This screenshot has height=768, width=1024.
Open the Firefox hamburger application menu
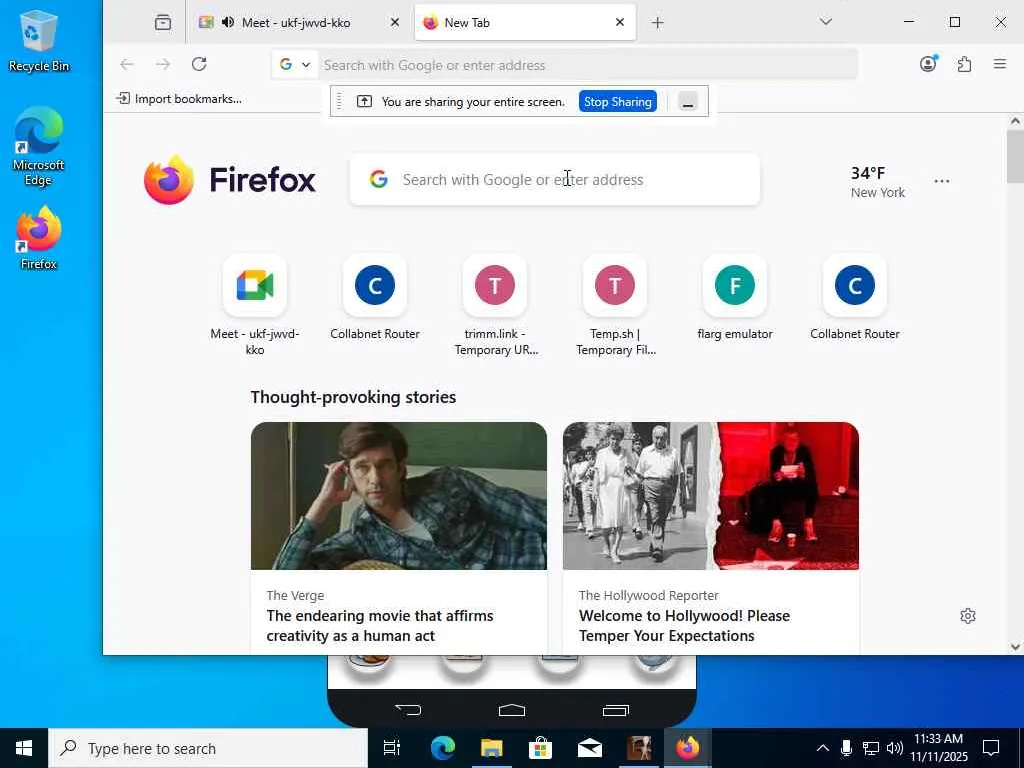1000,64
